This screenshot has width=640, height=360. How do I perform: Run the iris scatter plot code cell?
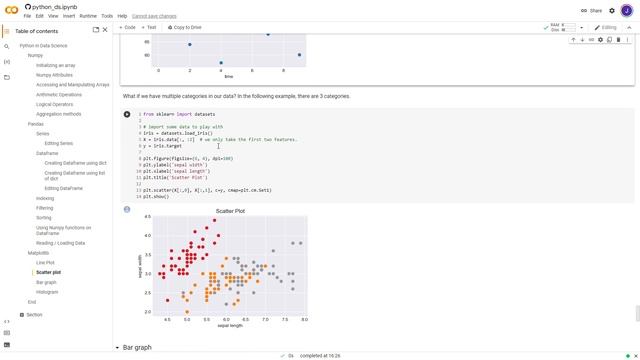127,114
